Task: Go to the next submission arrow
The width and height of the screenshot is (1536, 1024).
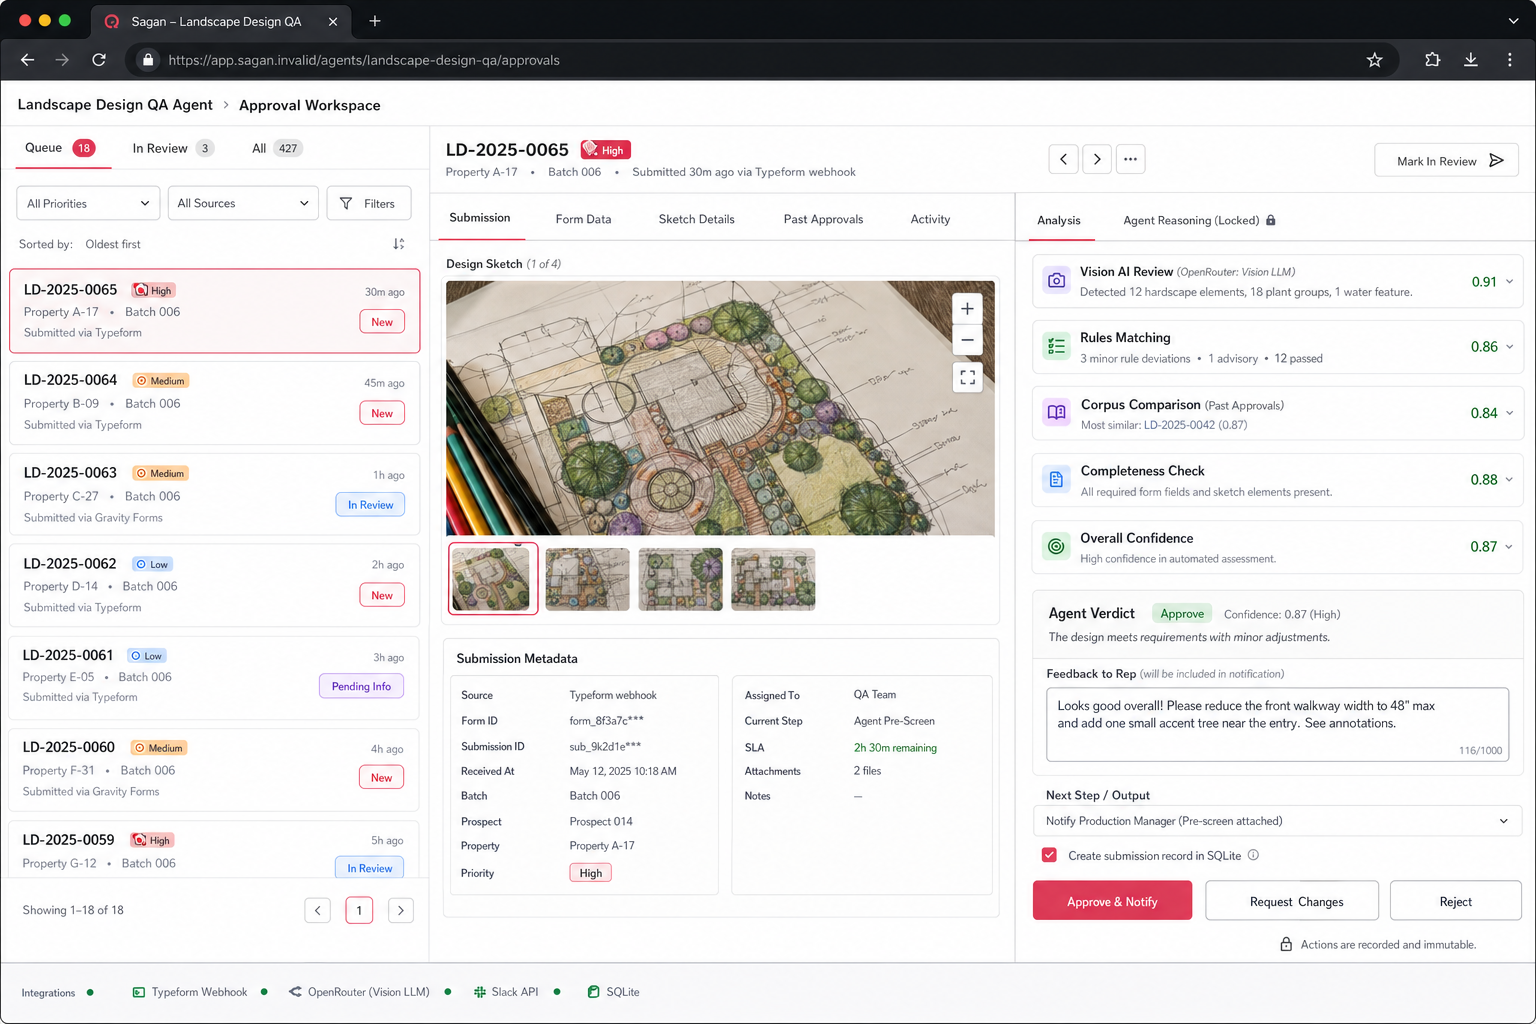Action: (1097, 159)
